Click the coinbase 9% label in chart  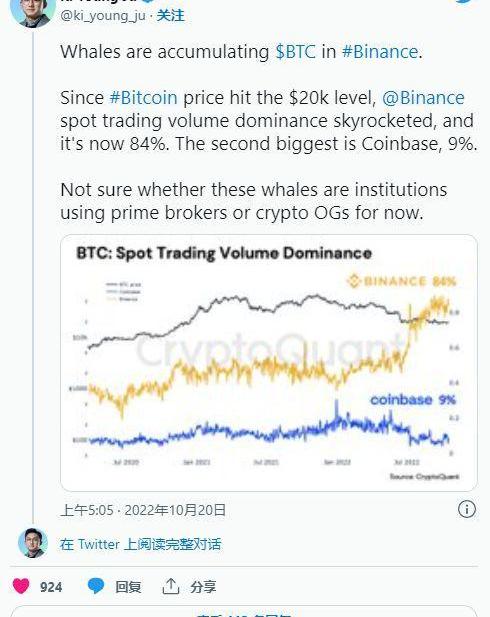pos(413,400)
